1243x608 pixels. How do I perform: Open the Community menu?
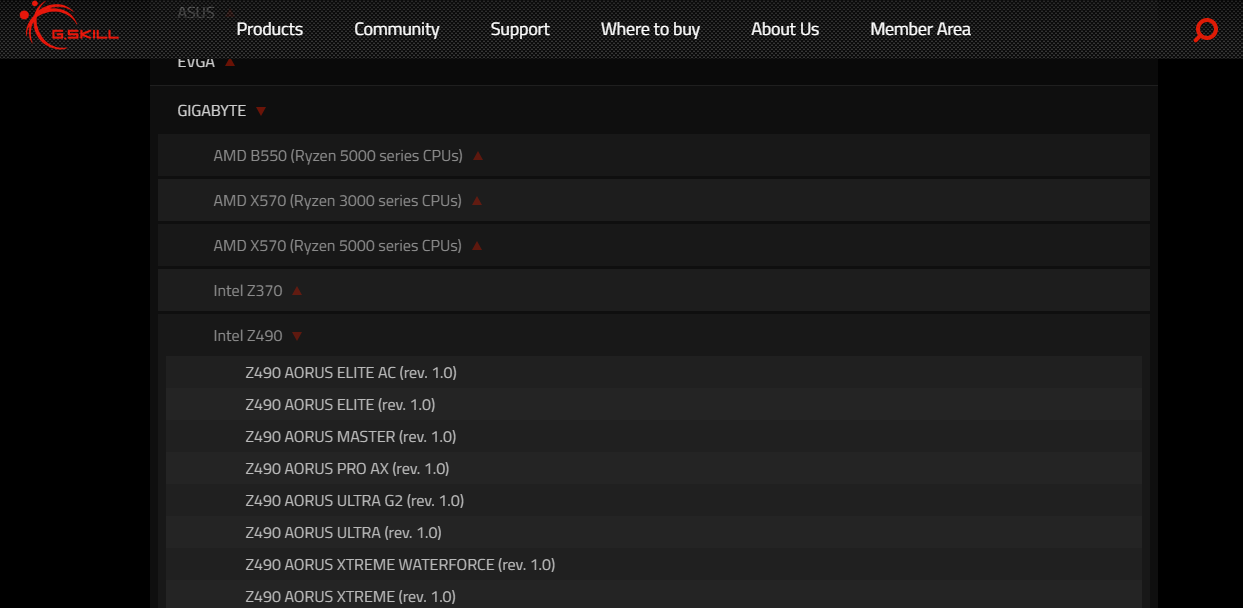click(x=397, y=29)
